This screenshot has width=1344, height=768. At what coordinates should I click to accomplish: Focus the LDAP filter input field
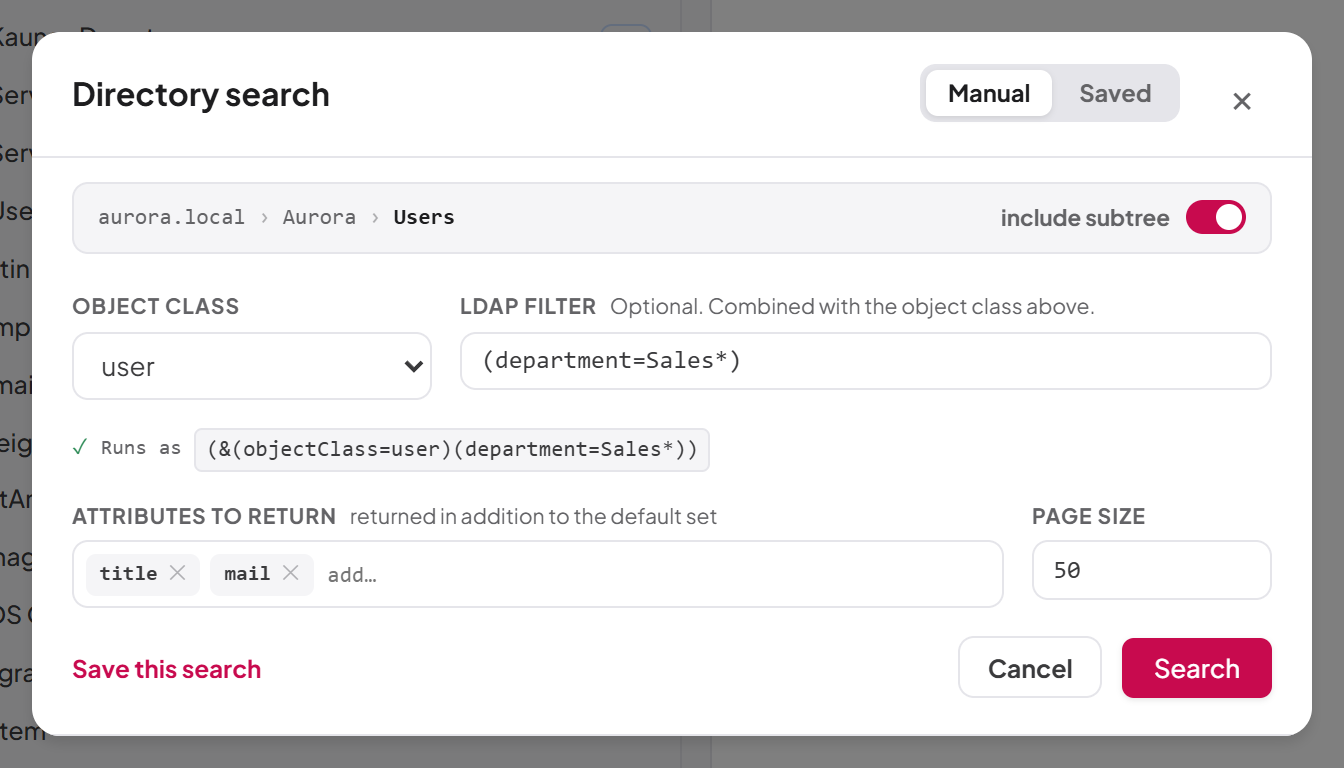click(866, 361)
